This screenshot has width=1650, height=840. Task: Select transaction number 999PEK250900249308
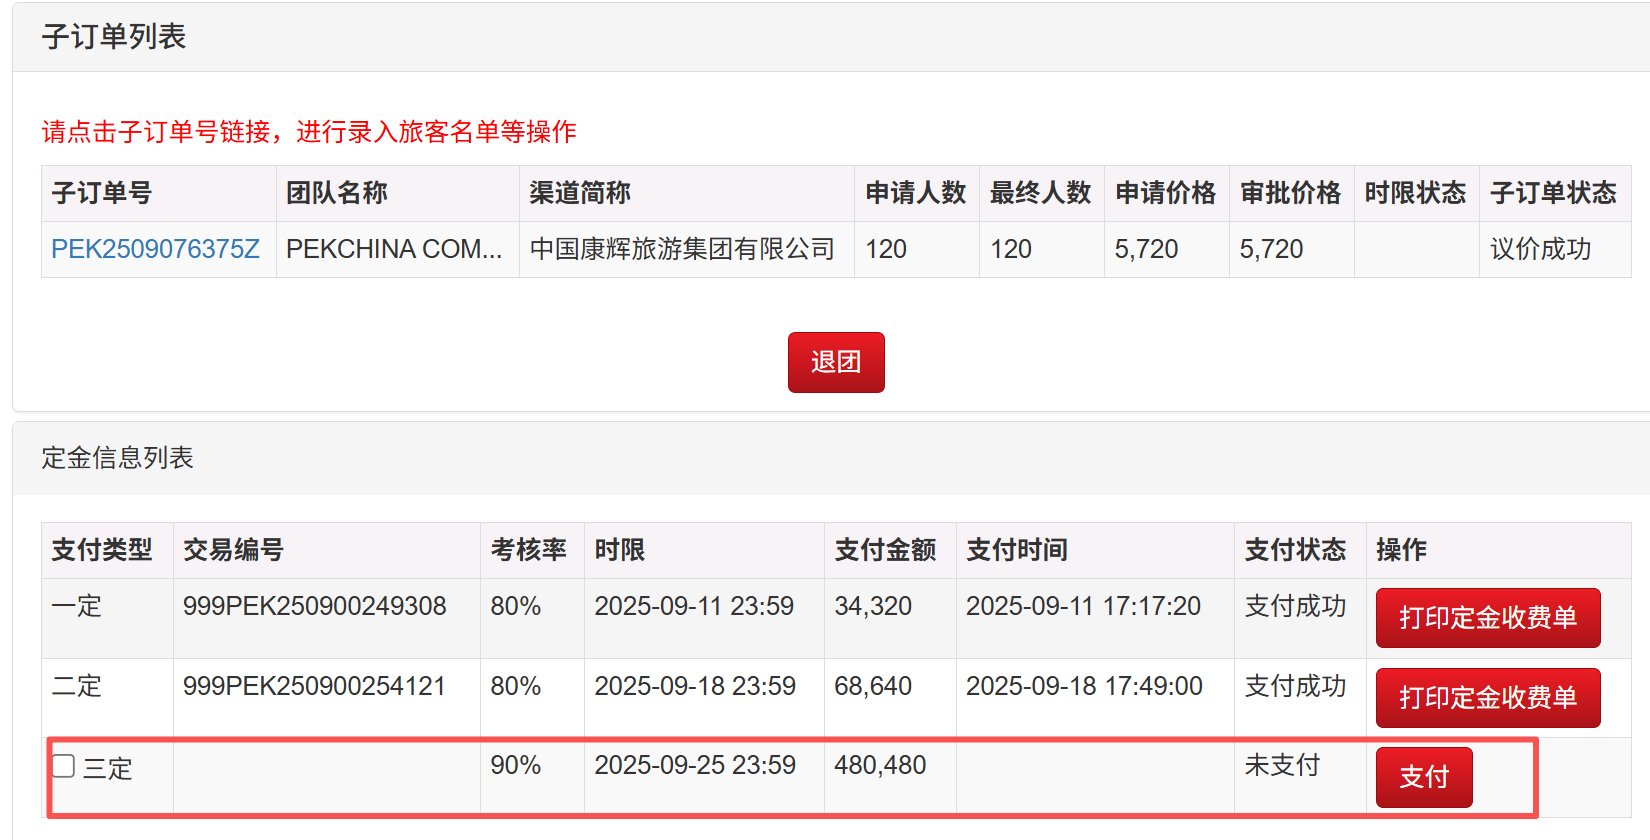coord(314,606)
